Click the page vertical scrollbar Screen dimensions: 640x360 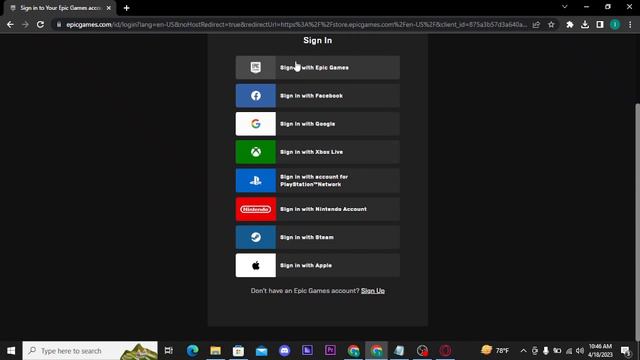pos(638,222)
